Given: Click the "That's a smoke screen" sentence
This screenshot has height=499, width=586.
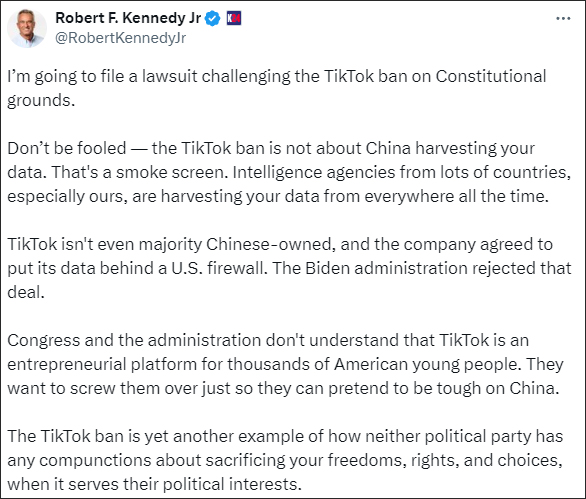Looking at the screenshot, I should coord(139,172).
